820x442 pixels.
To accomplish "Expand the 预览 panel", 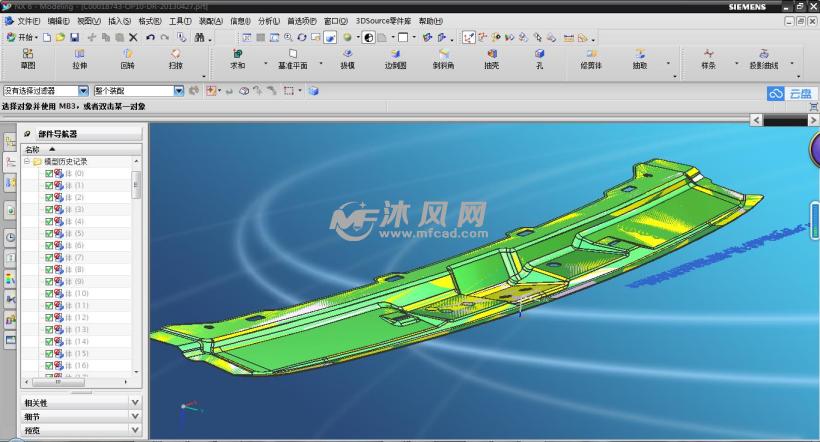I will 135,430.
